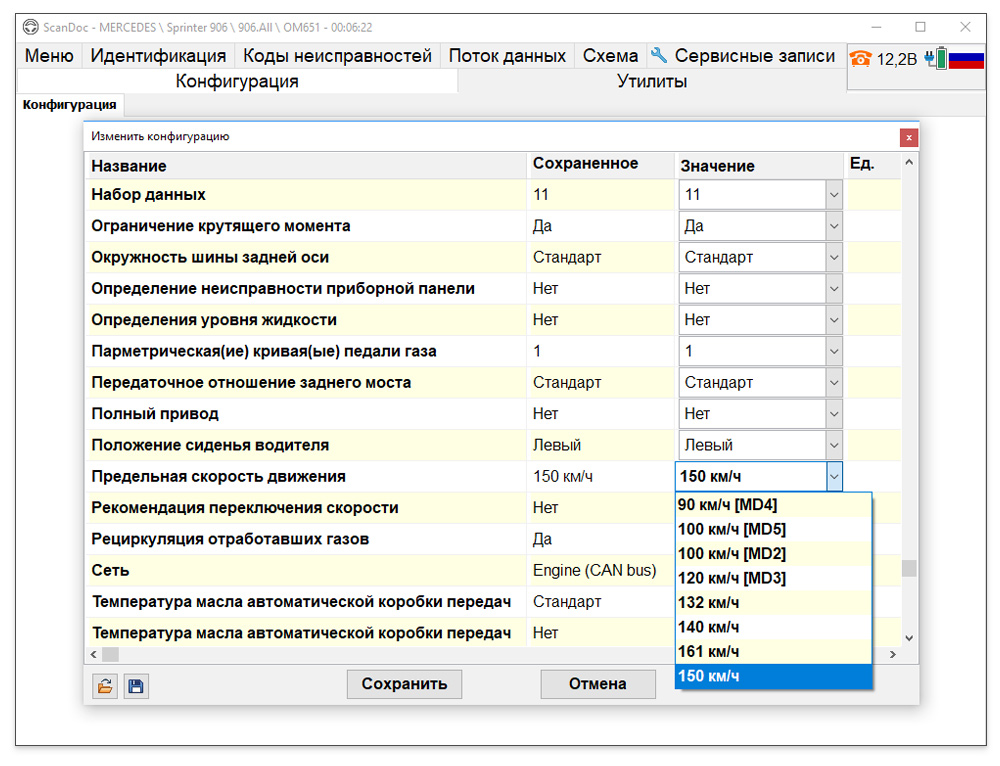Click the battery connection status icon
Screen dimensions: 1000x766
936,59
